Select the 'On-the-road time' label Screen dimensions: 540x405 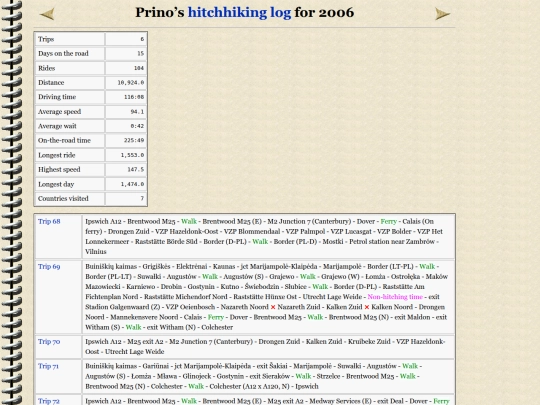[64, 141]
